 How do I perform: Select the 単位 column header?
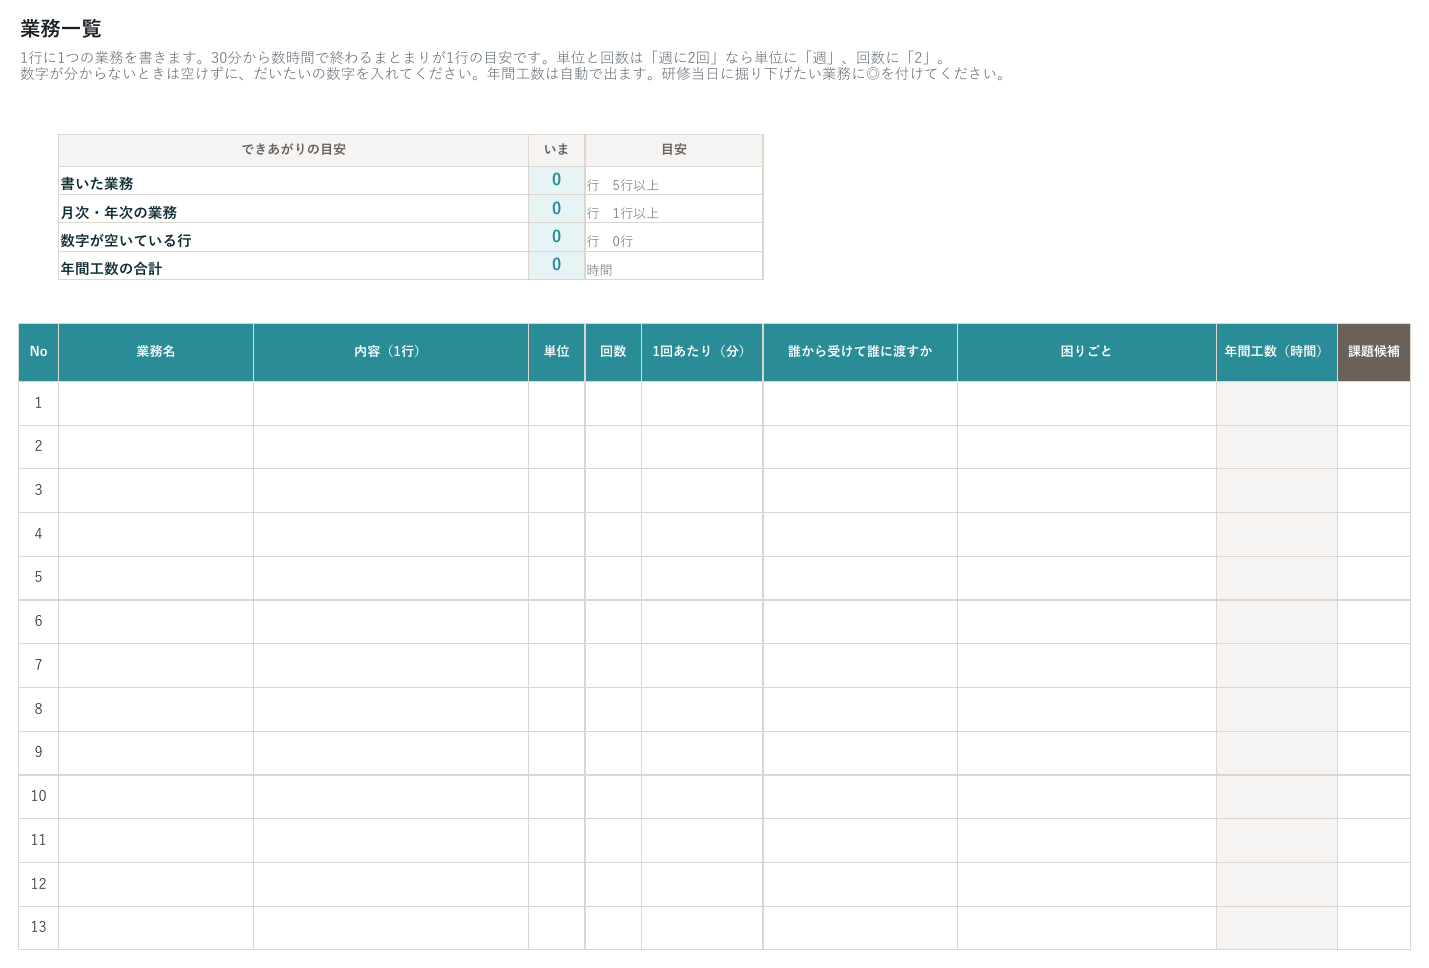[x=557, y=352]
